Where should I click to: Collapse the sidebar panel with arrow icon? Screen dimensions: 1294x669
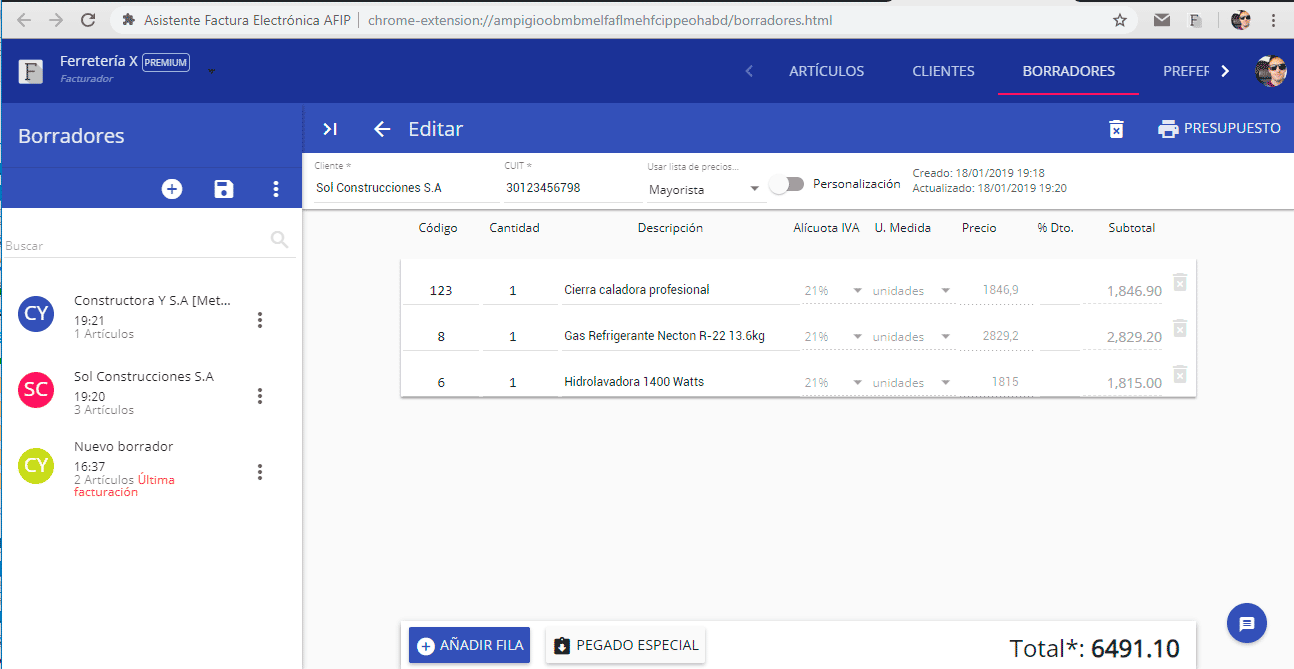click(x=330, y=129)
